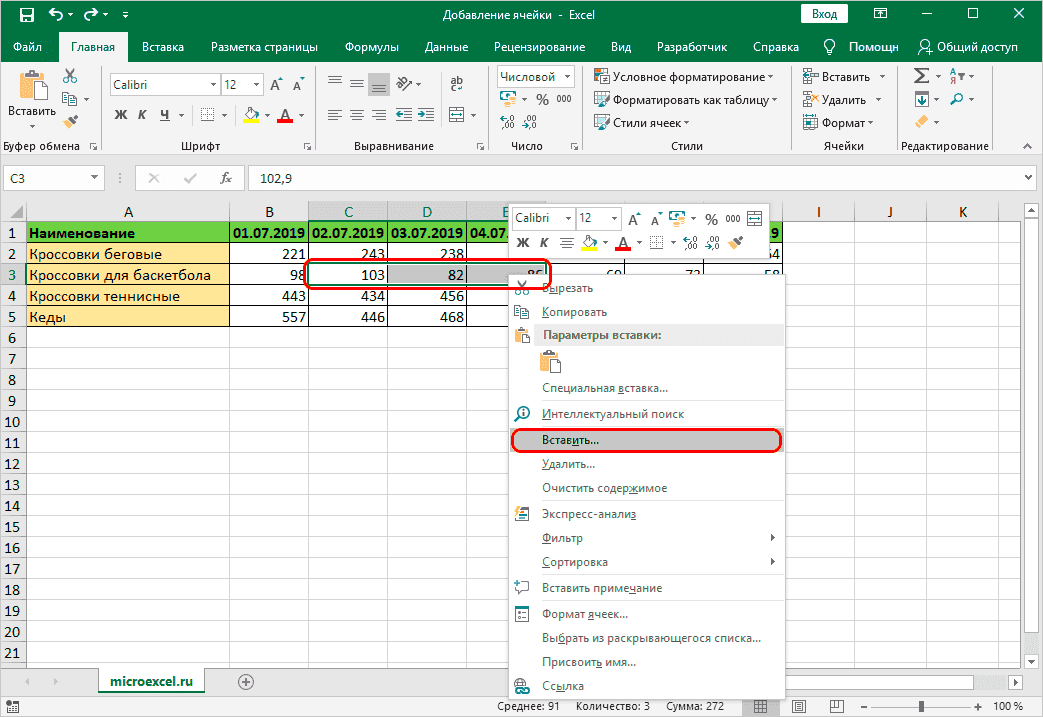This screenshot has width=1043, height=717.
Task: Click the AutoSum sigma icon
Action: tap(921, 76)
